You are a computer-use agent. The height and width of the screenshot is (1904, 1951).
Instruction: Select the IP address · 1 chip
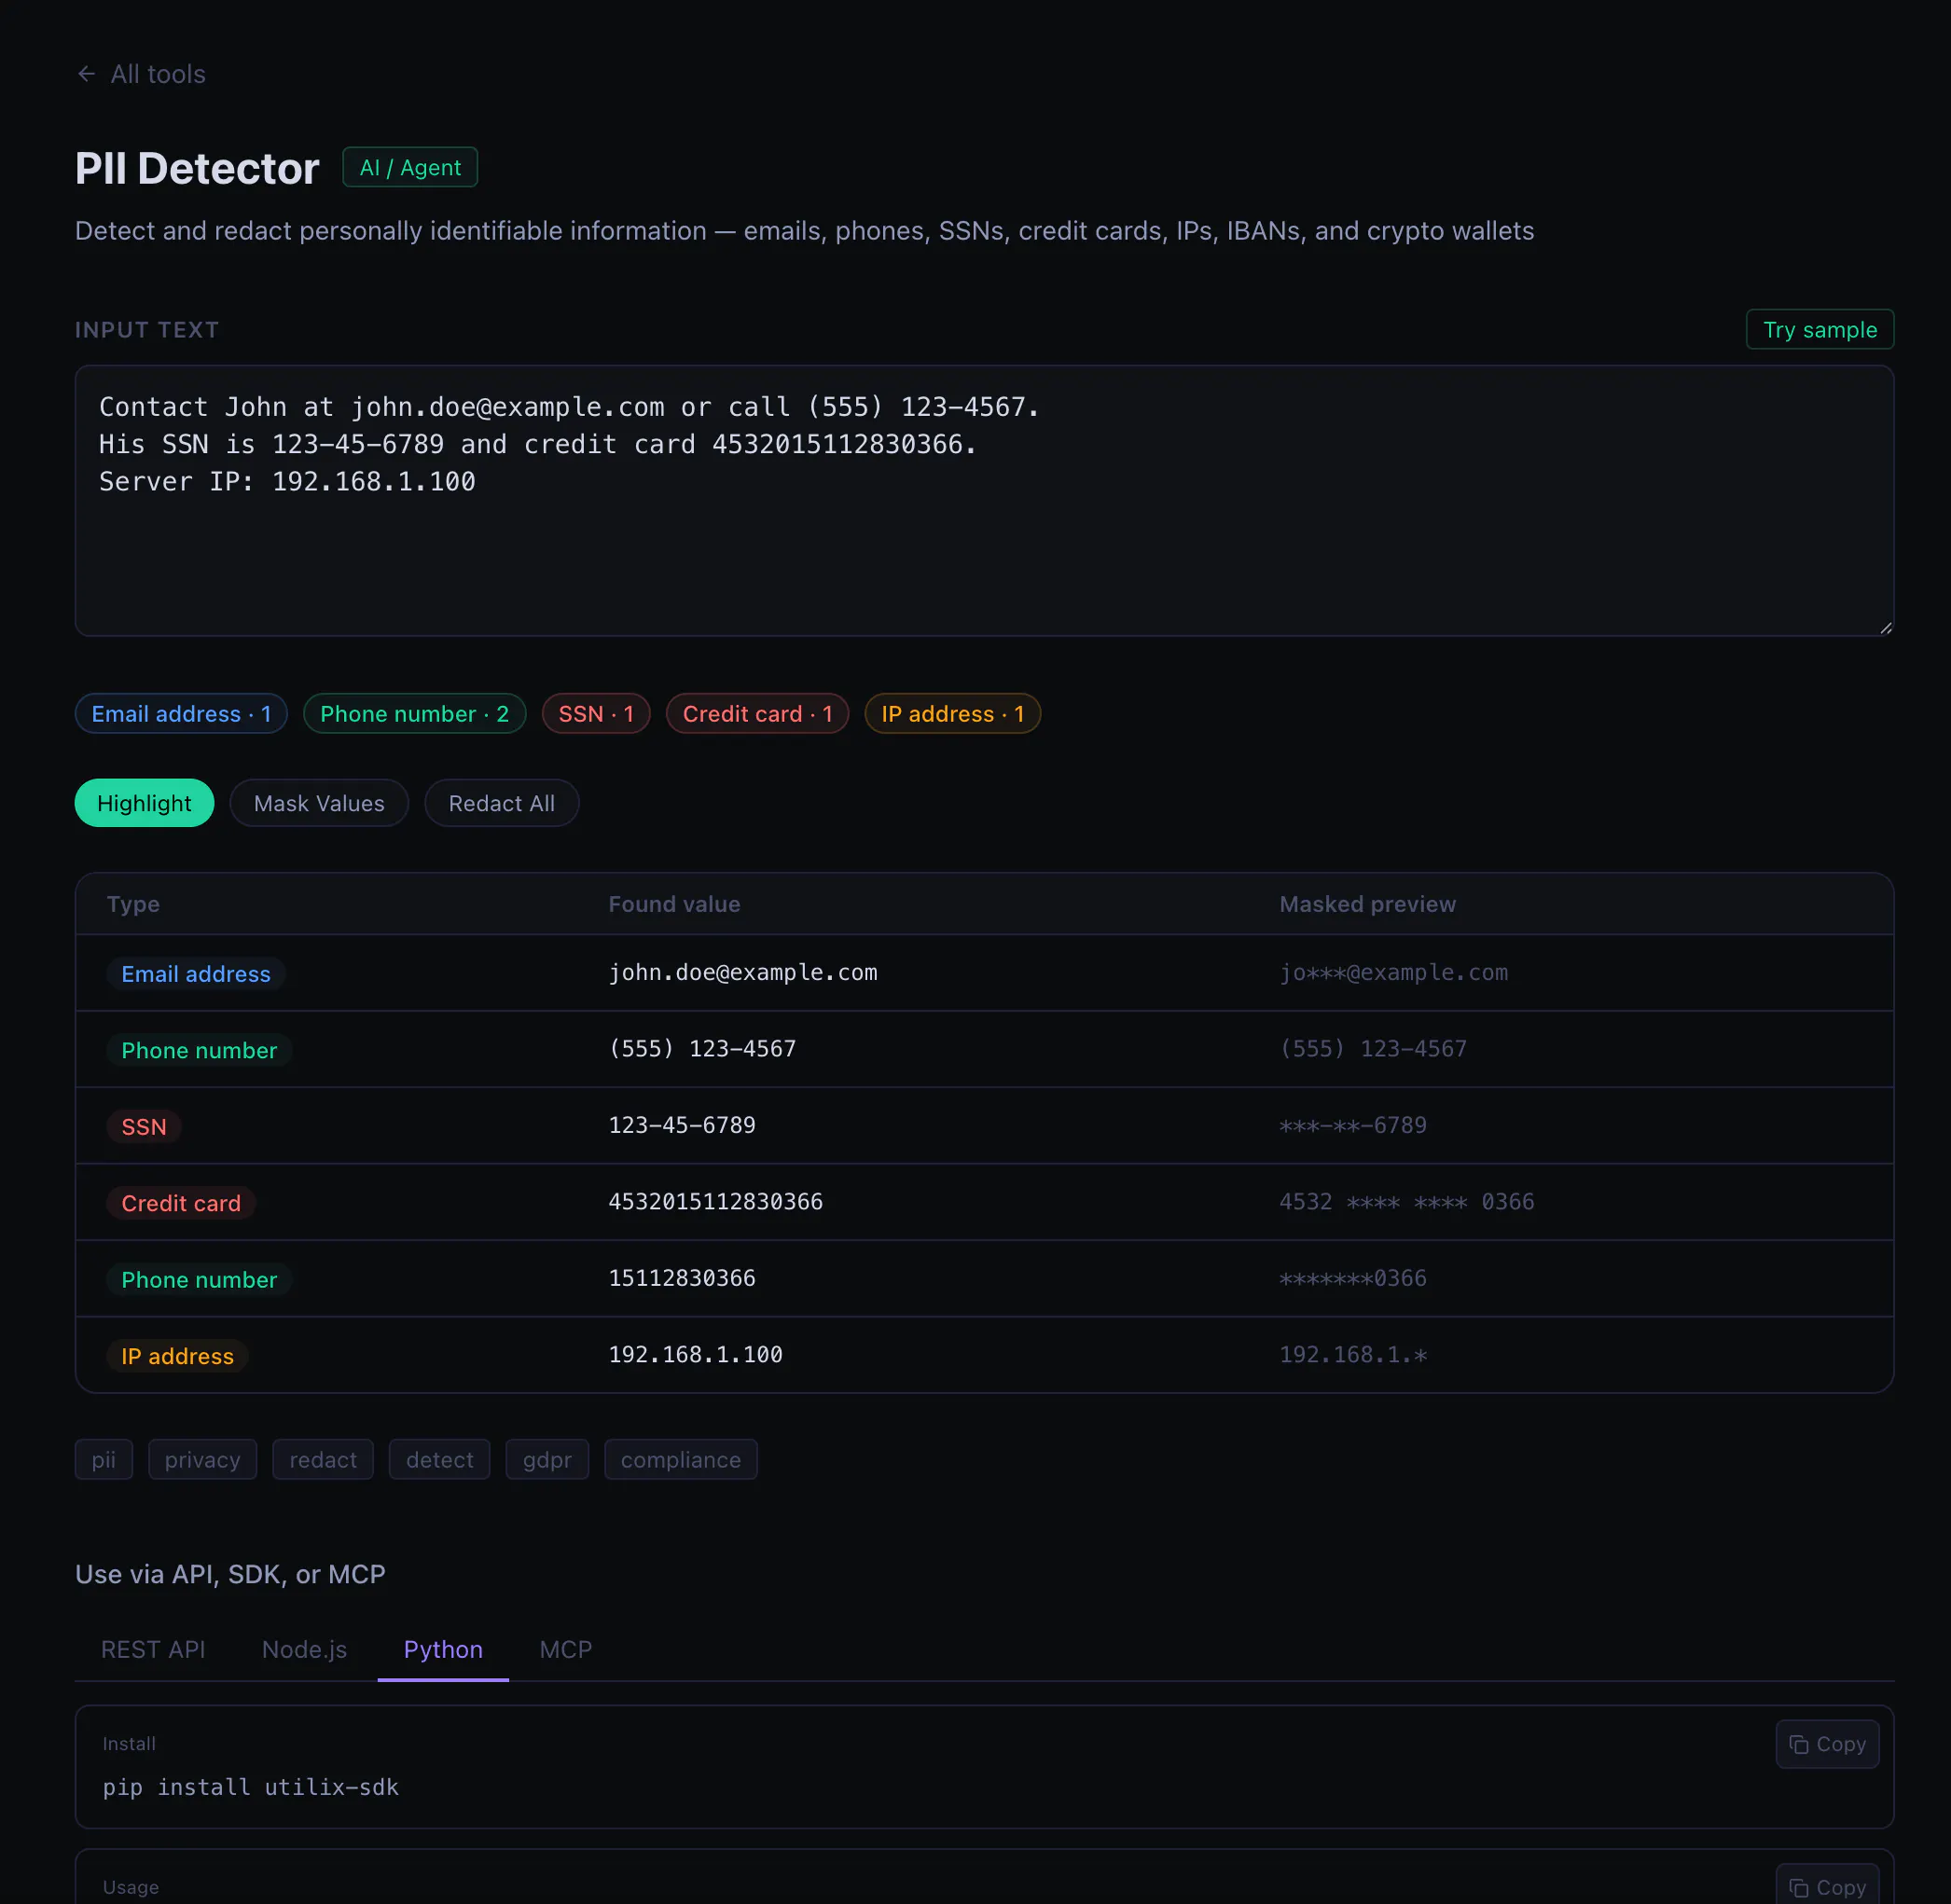click(x=952, y=713)
